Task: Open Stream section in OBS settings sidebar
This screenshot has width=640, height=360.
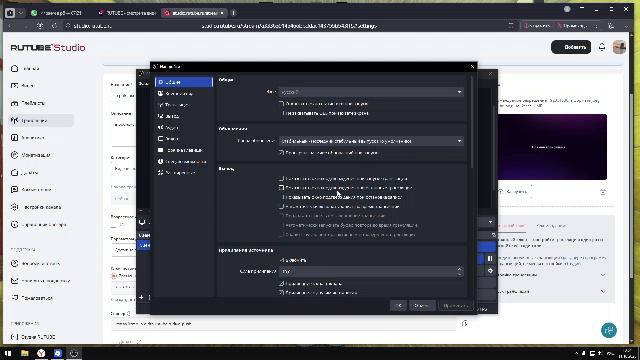Action: (x=184, y=105)
